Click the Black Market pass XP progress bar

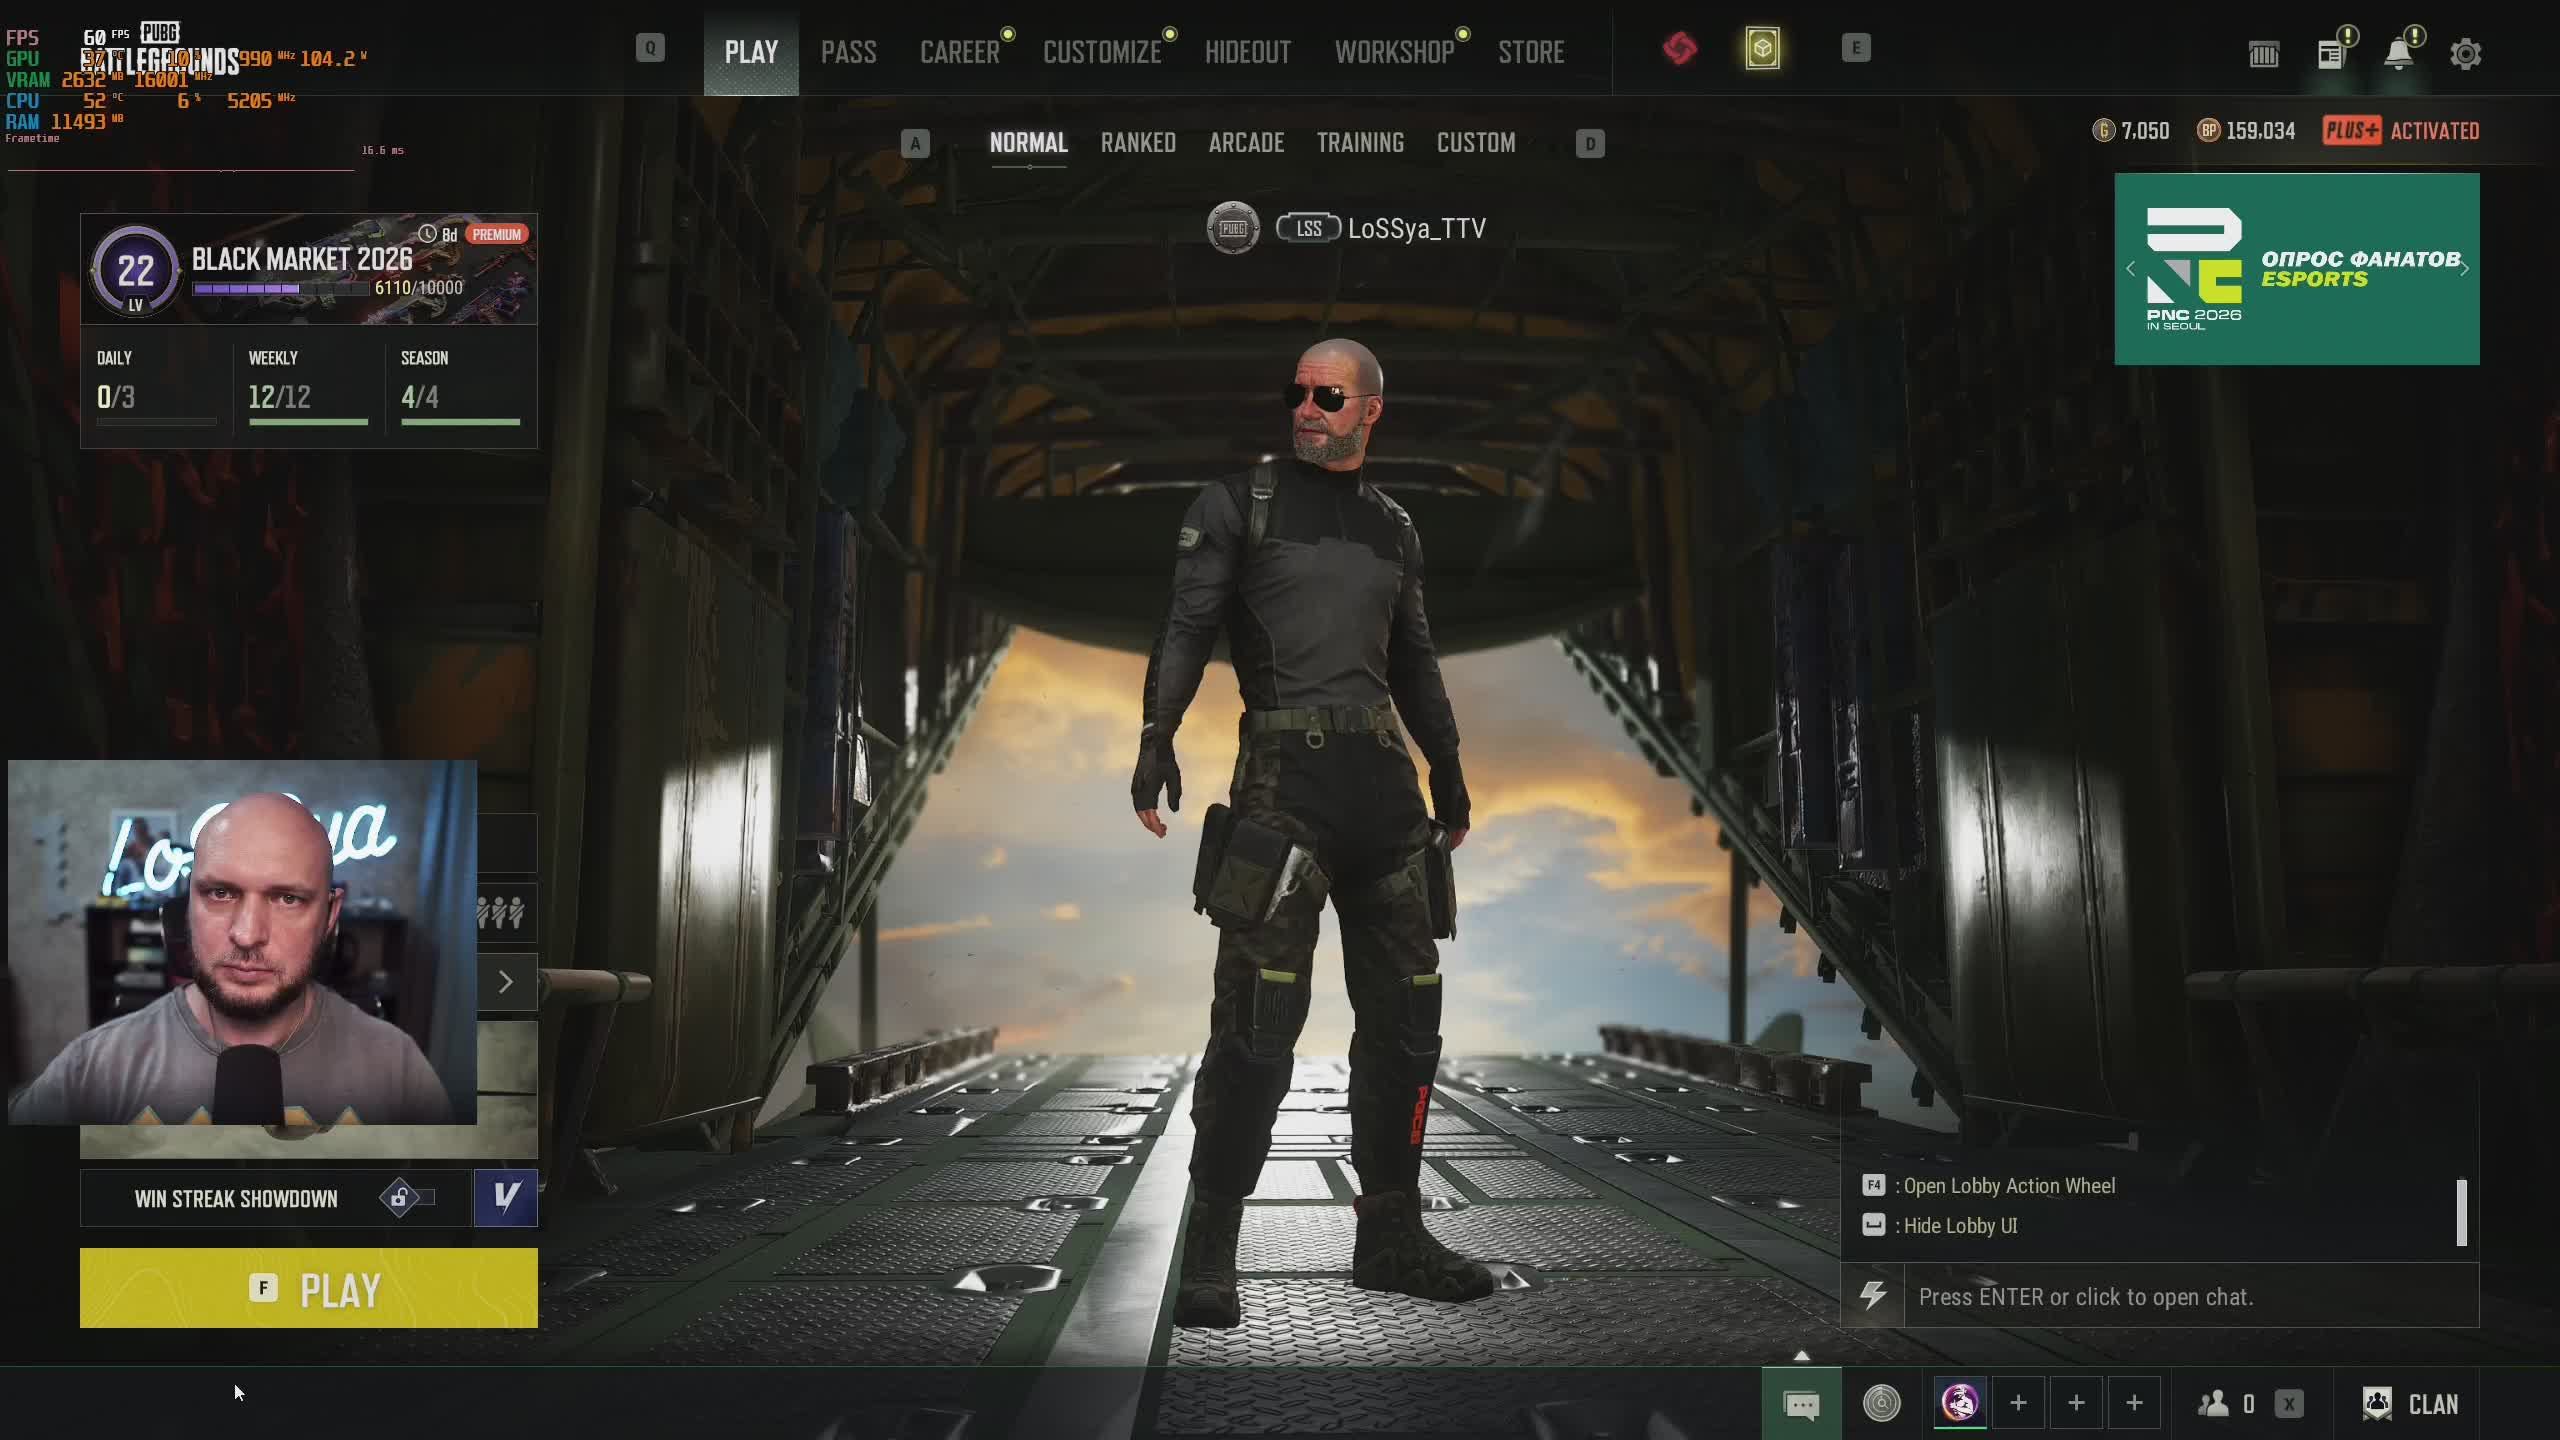tap(282, 288)
